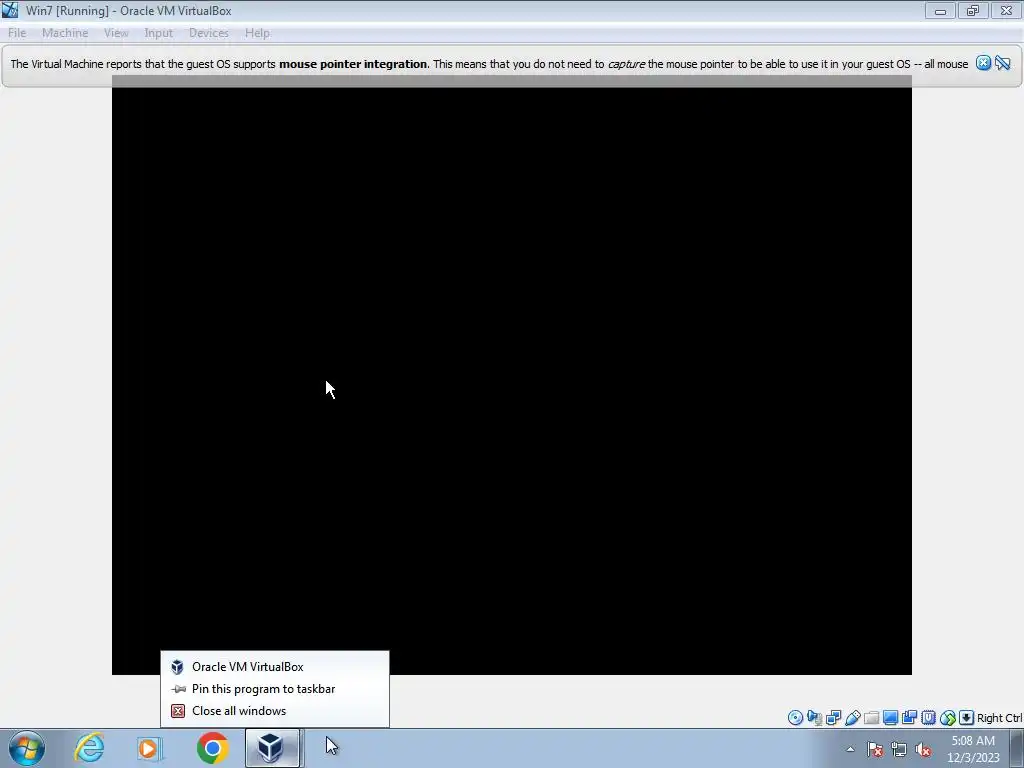This screenshot has width=1024, height=768.
Task: Click the Show desktop button
Action: [x=1017, y=748]
